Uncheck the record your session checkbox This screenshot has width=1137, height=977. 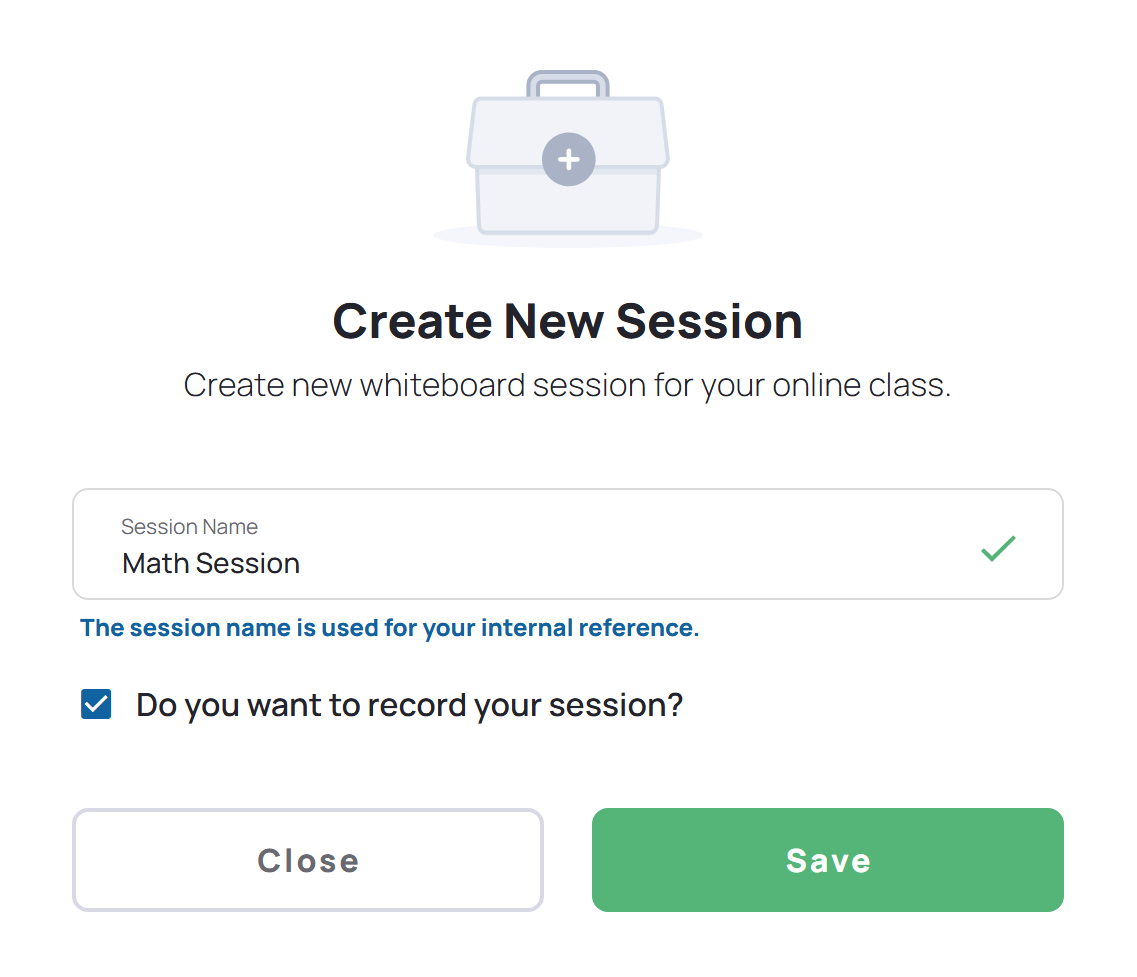[x=96, y=704]
